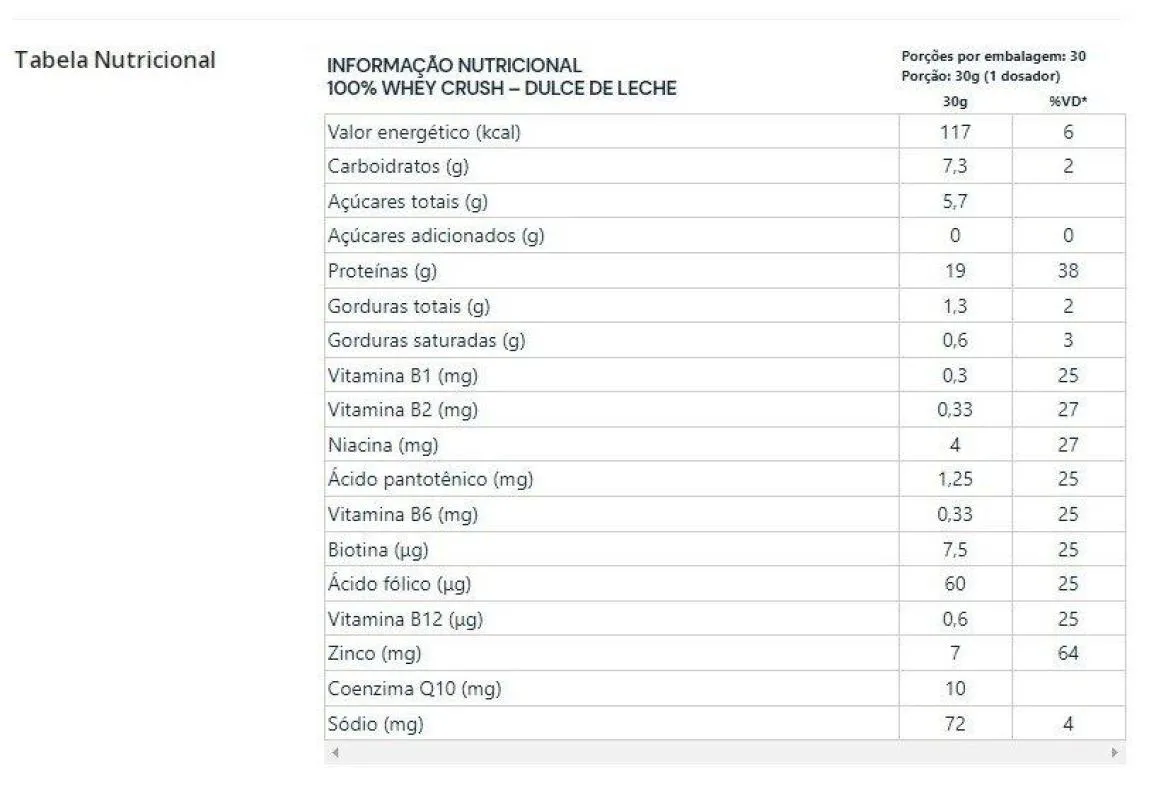Click the %VD* column header
Viewport: 1173px width, 800px height.
[x=1068, y=101]
